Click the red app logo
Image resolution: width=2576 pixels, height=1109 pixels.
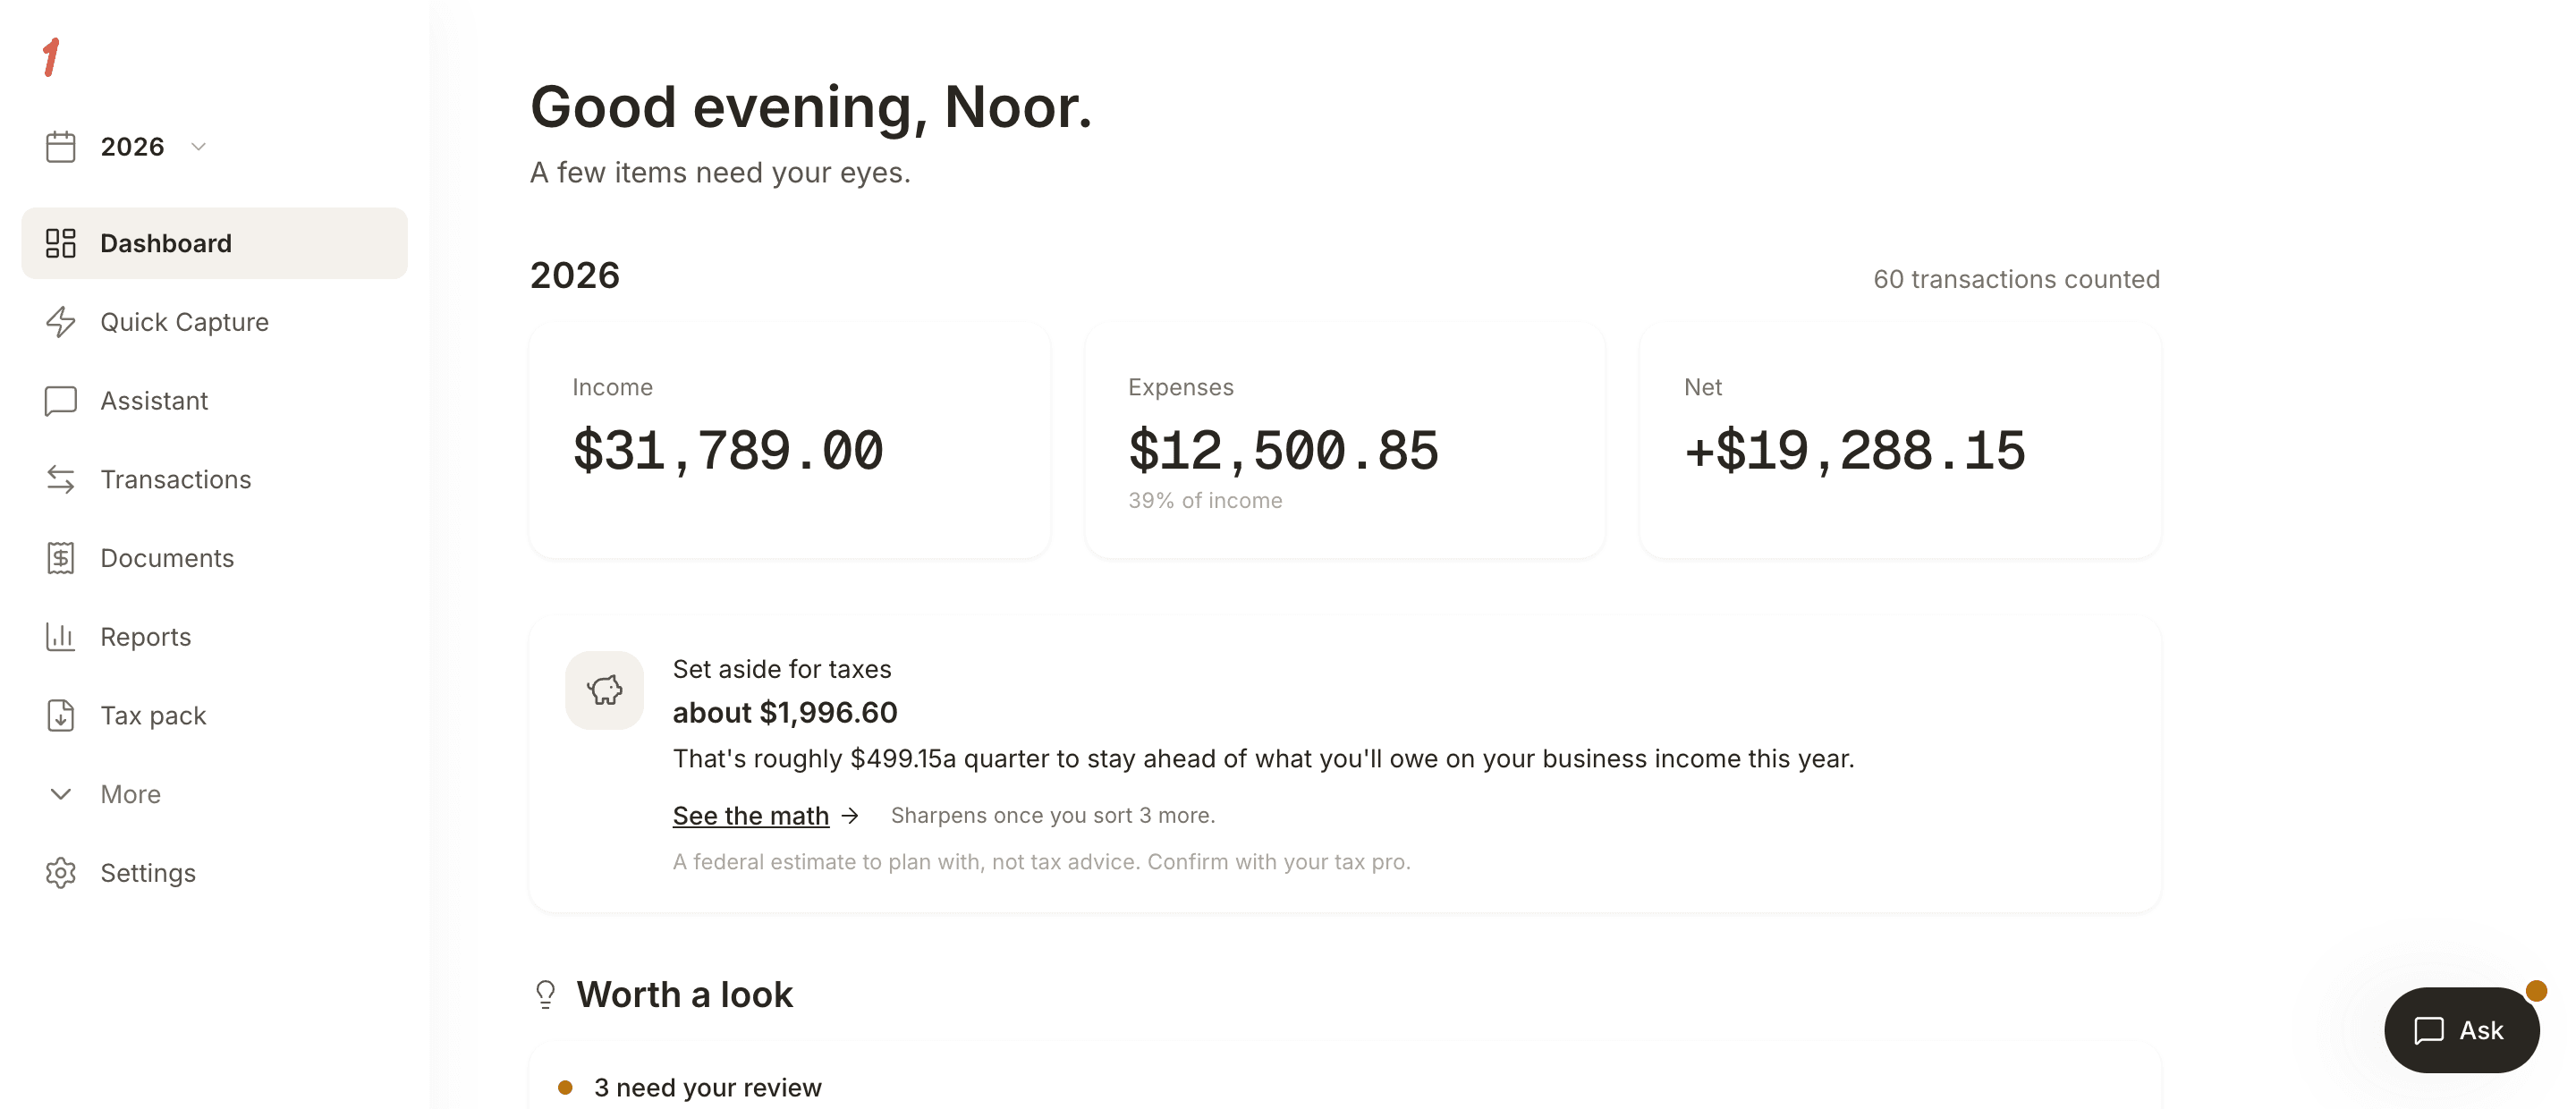52,57
